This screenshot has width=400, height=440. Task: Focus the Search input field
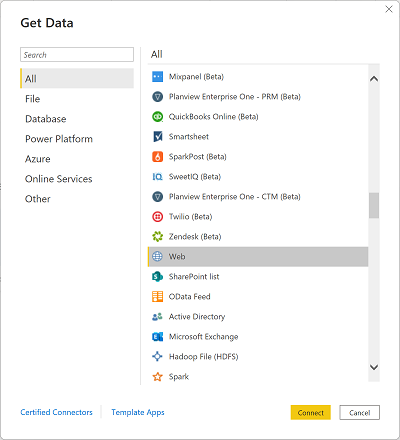77,55
